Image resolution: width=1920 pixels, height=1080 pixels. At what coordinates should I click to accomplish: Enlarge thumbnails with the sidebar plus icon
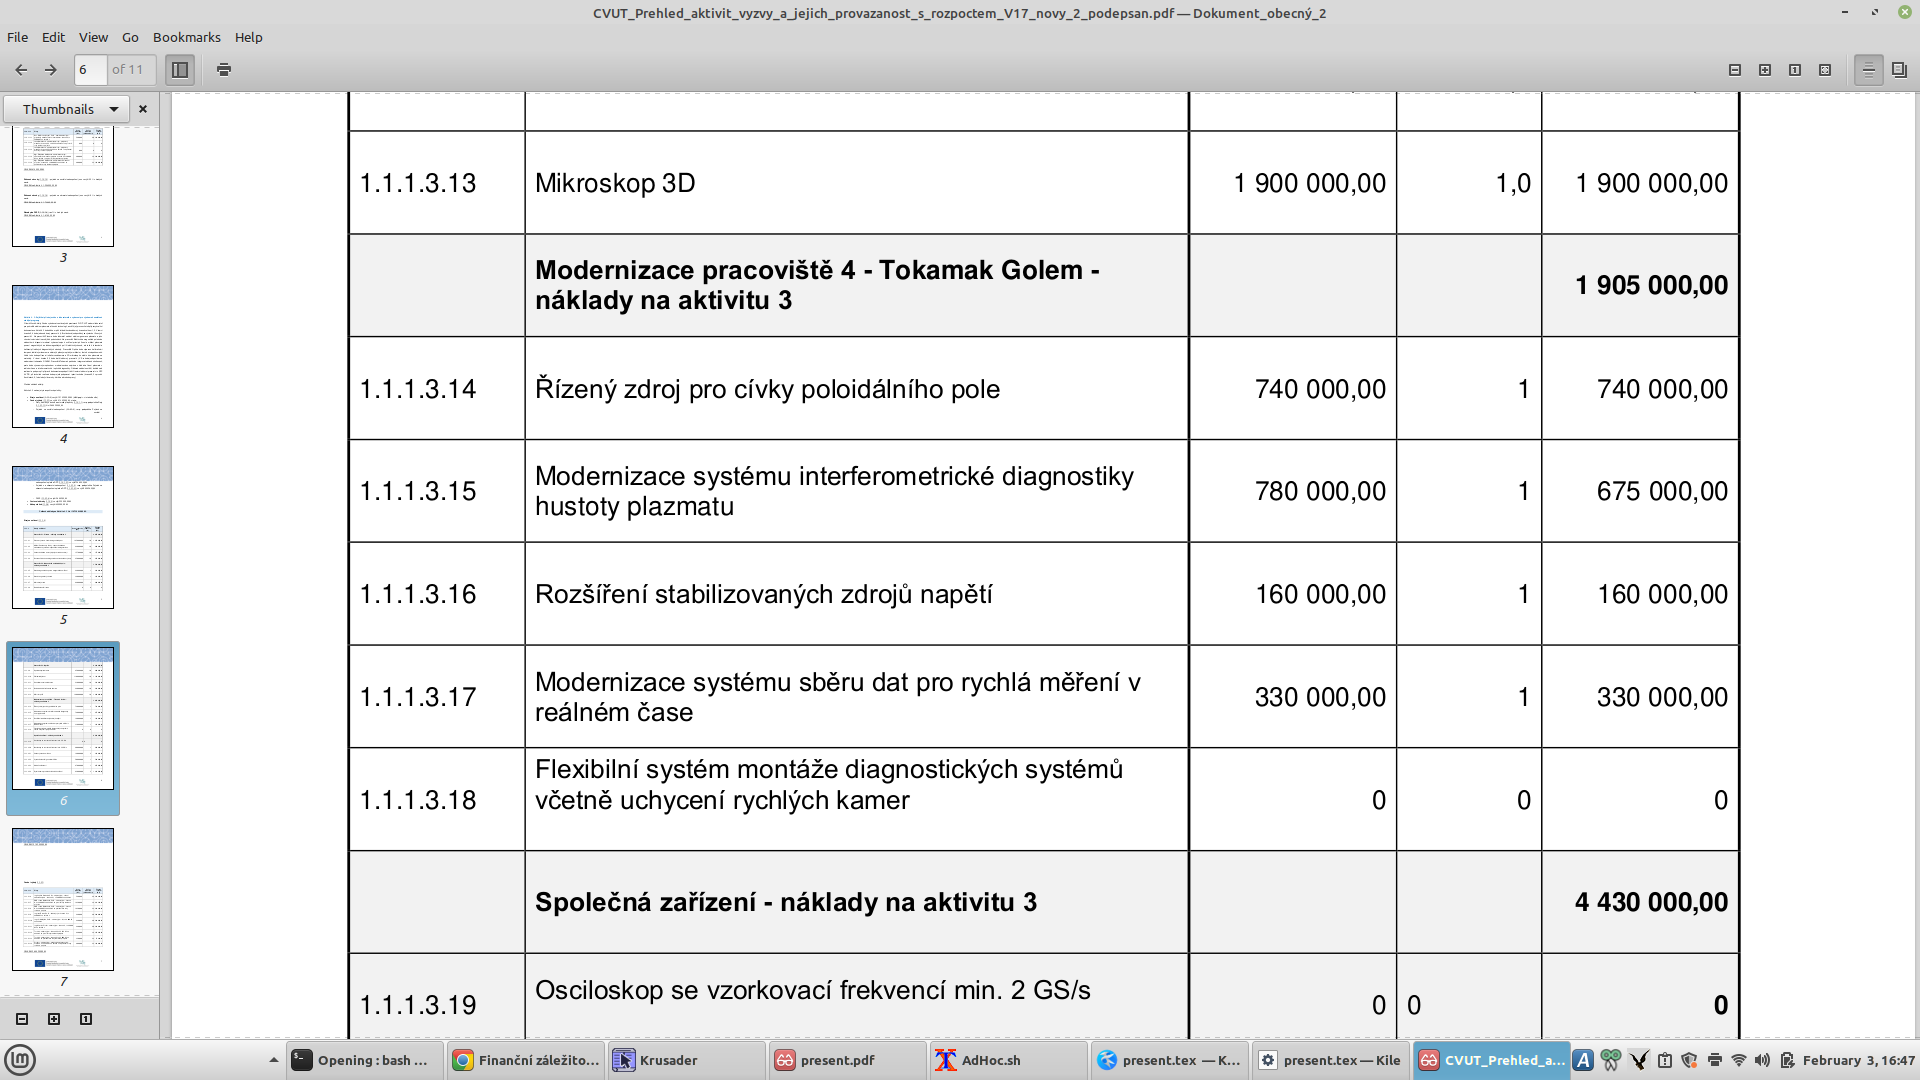point(54,1019)
